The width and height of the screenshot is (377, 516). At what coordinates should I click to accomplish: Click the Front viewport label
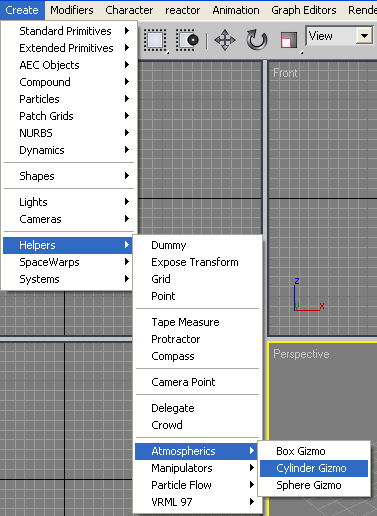[x=285, y=73]
